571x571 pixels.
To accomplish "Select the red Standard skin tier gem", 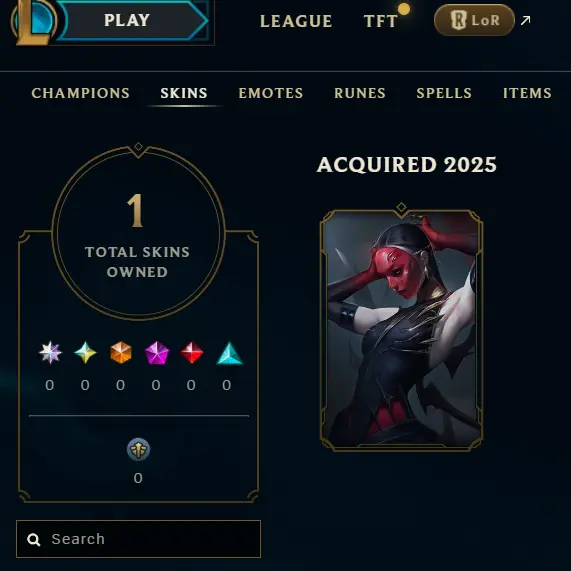I will (192, 353).
